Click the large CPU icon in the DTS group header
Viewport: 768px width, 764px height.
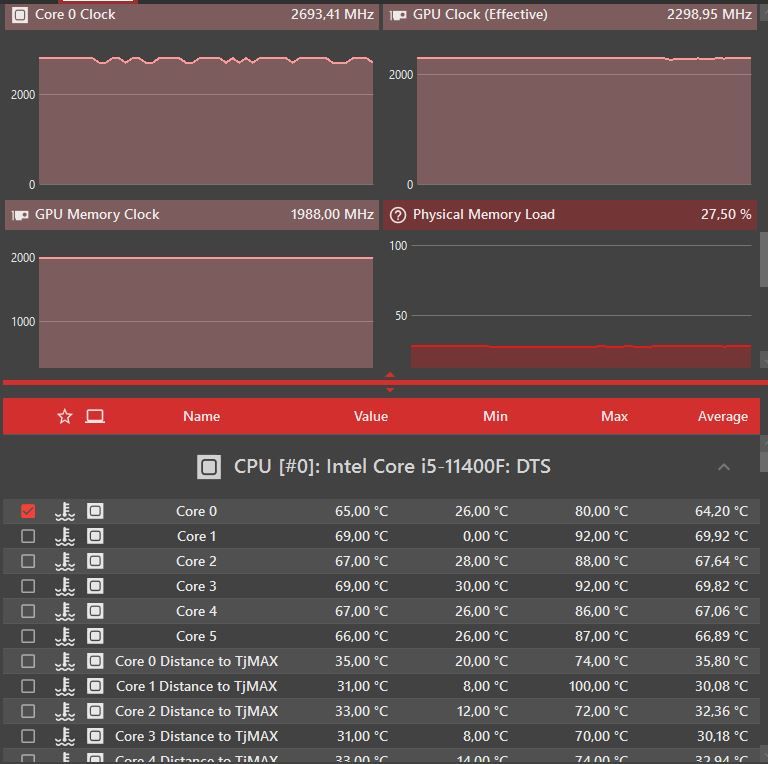209,467
